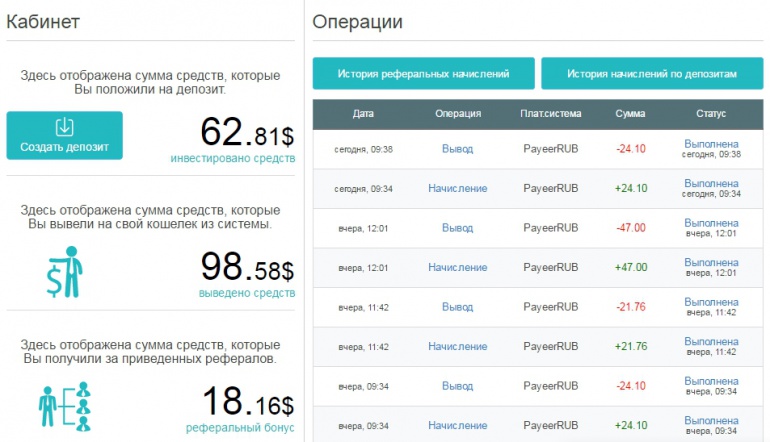Screen dimensions: 770x442
Task: Click the Сумма column header
Action: click(630, 114)
